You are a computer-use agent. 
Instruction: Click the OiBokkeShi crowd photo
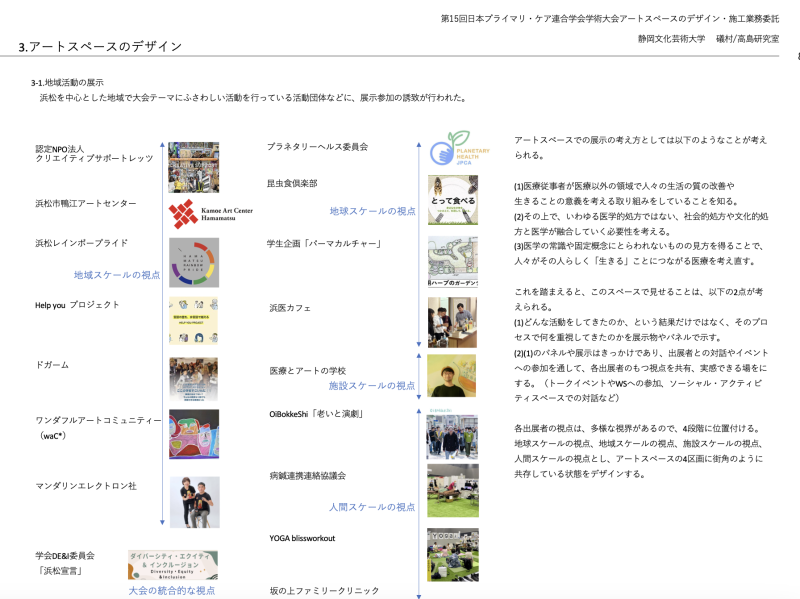(452, 436)
